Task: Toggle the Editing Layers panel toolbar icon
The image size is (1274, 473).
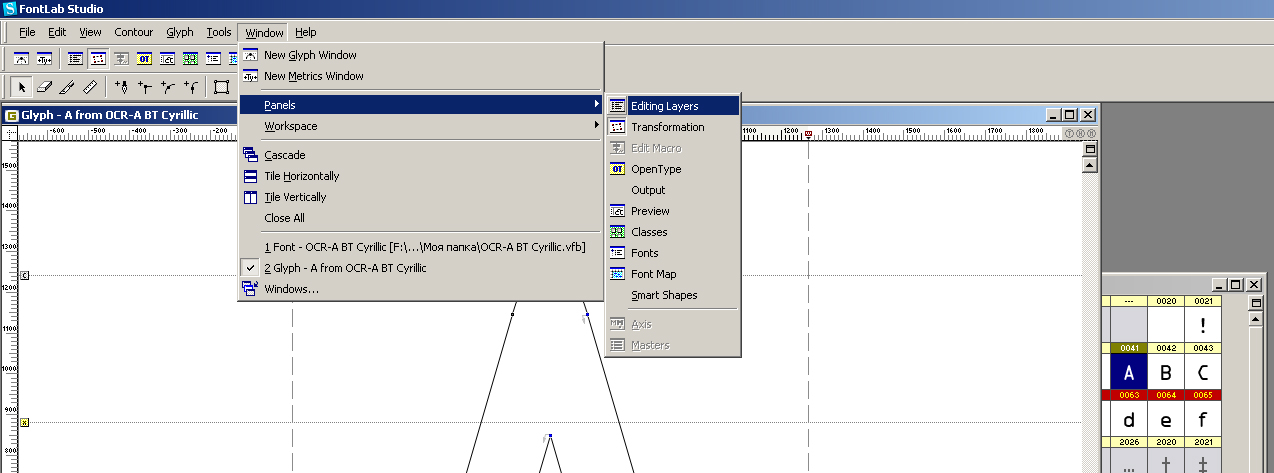Action: coord(75,59)
